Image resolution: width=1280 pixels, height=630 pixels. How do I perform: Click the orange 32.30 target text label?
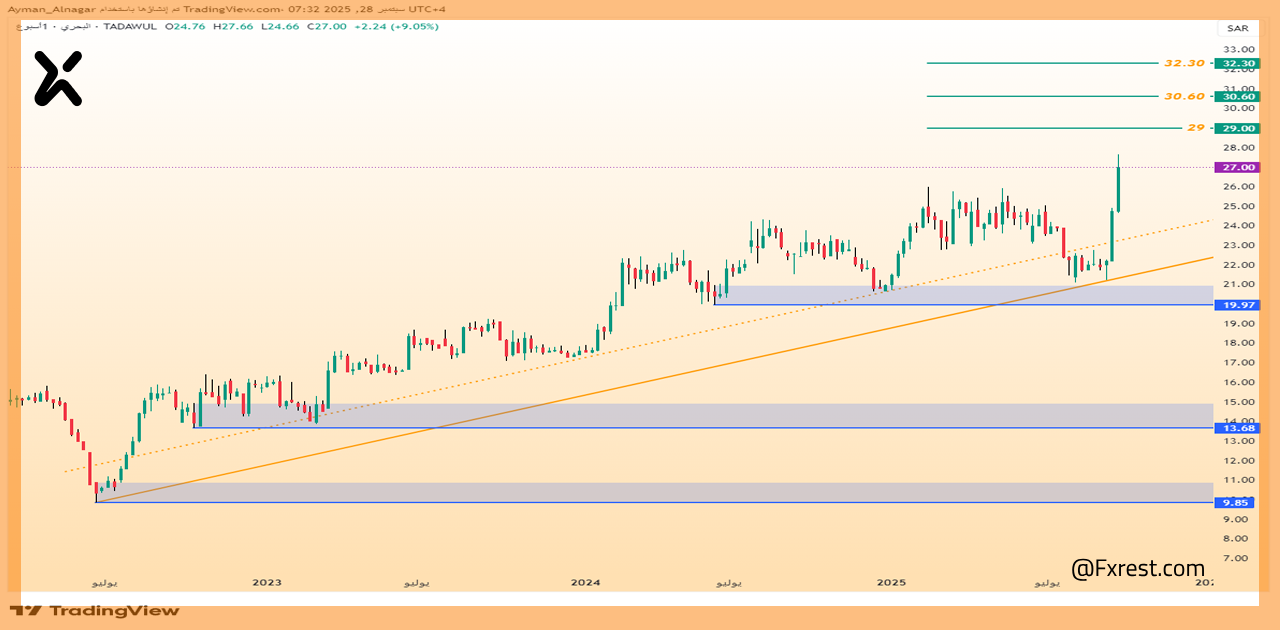[x=1184, y=63]
